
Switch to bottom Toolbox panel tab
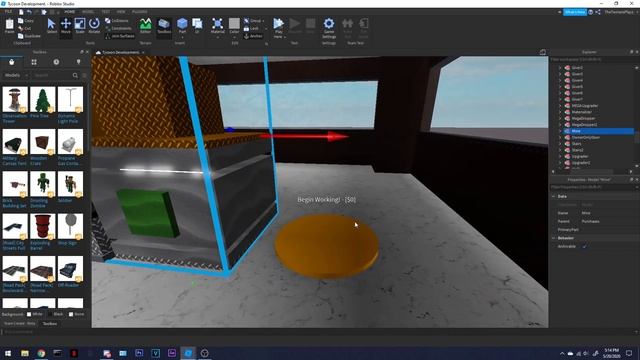pos(50,324)
